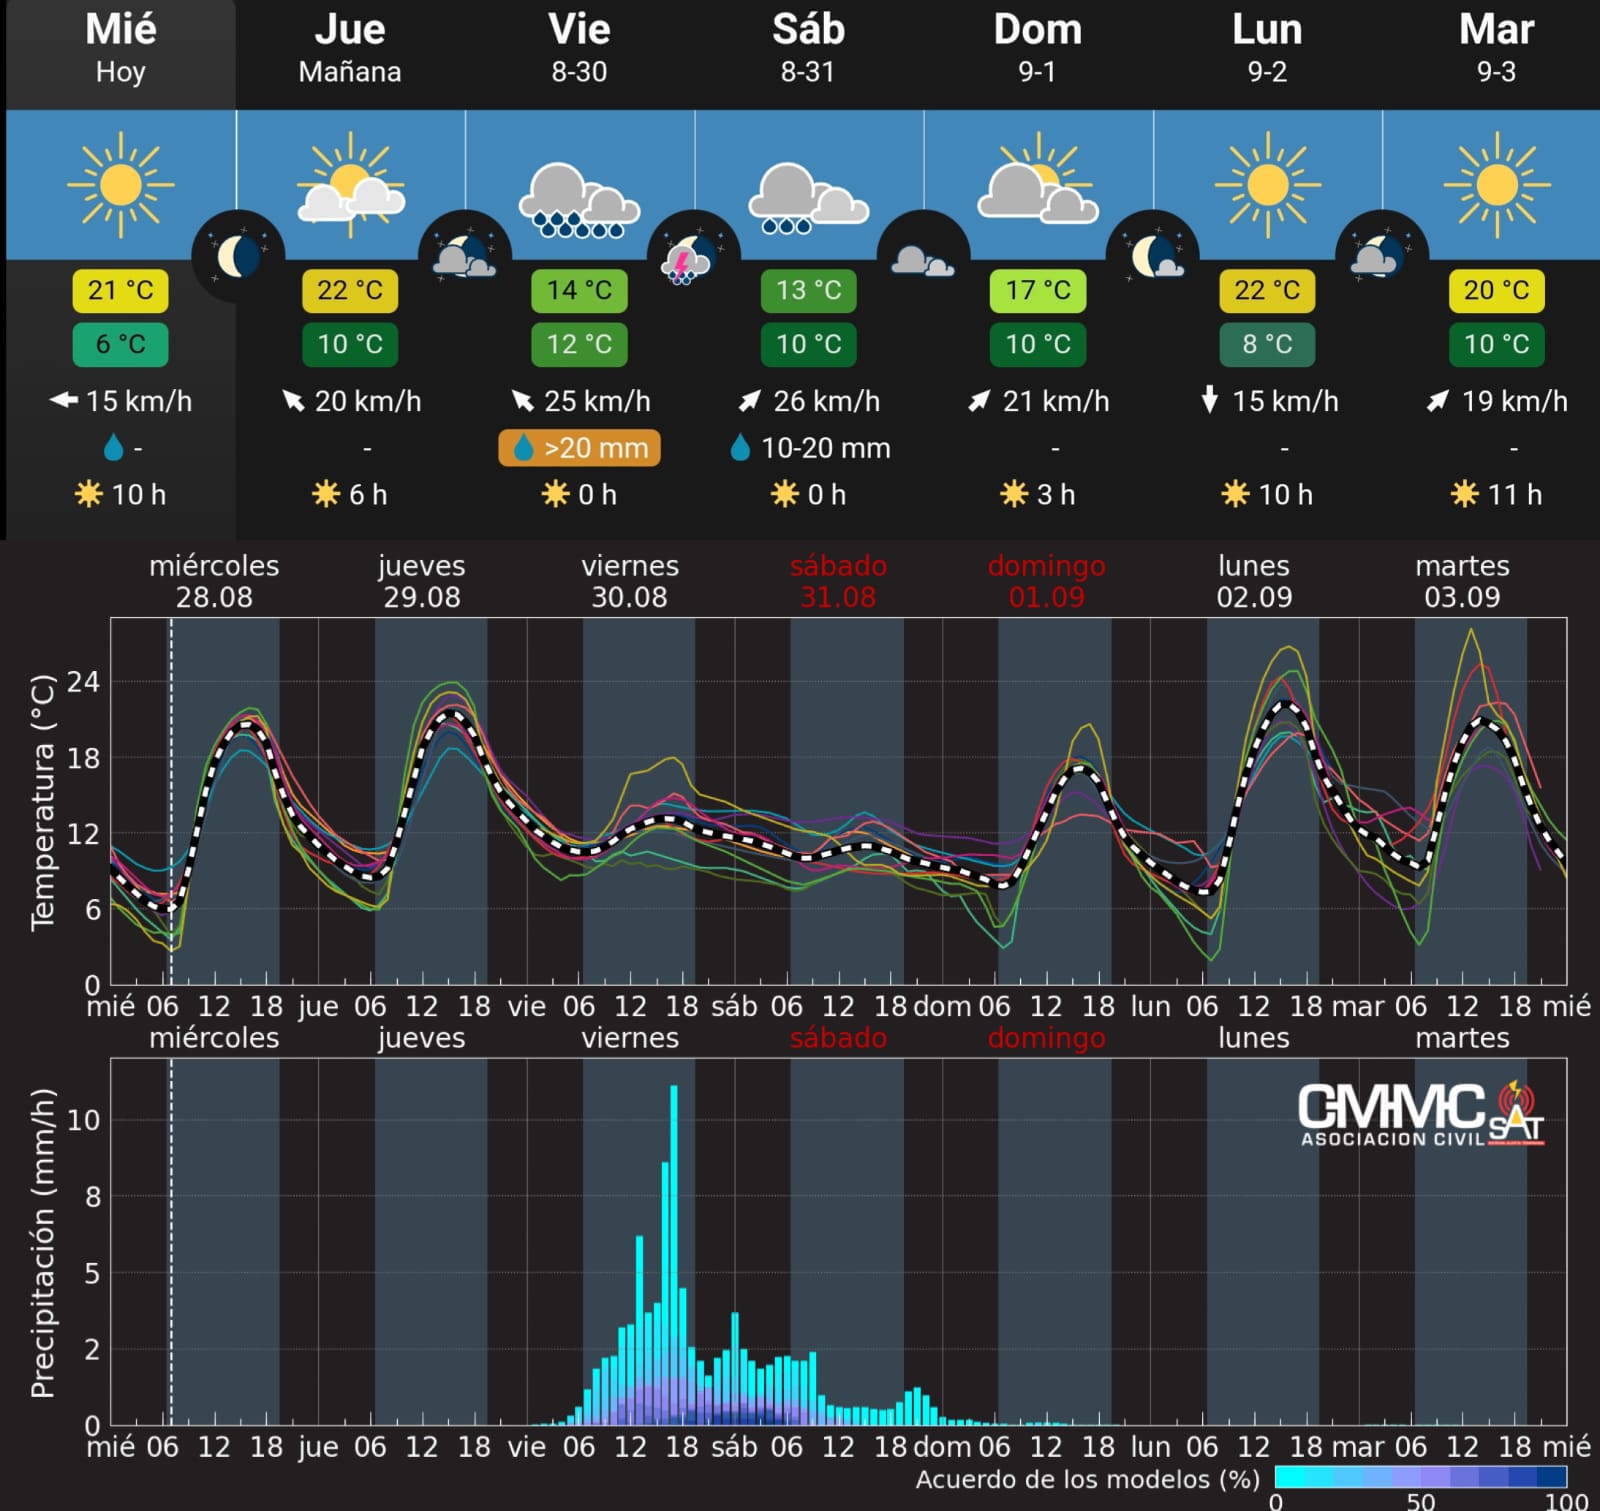The image size is (1600, 1511).
Task: Click Wednesday's 21 °C high temperature badge
Action: (120, 291)
